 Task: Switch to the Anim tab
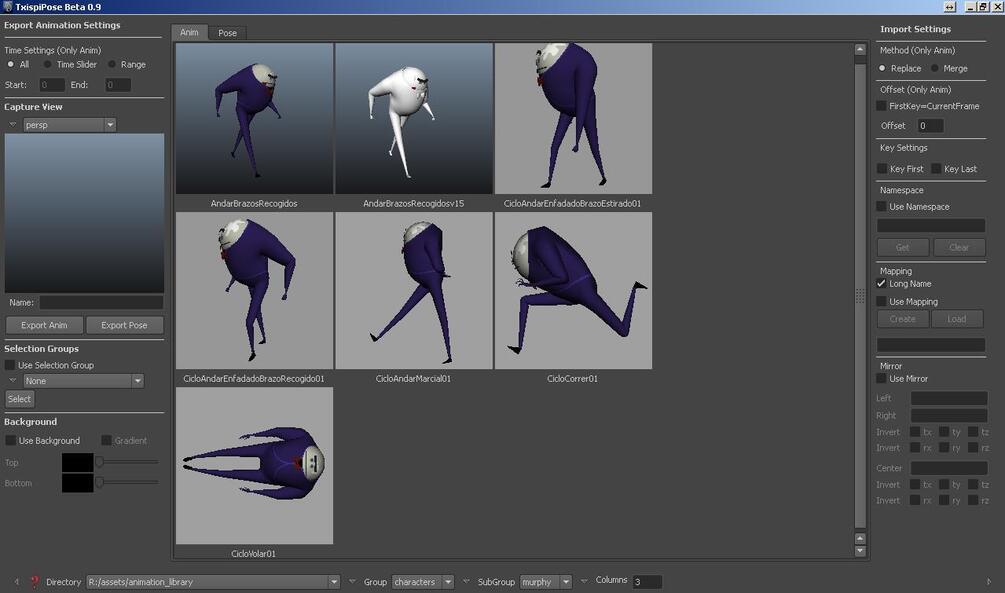click(x=189, y=32)
